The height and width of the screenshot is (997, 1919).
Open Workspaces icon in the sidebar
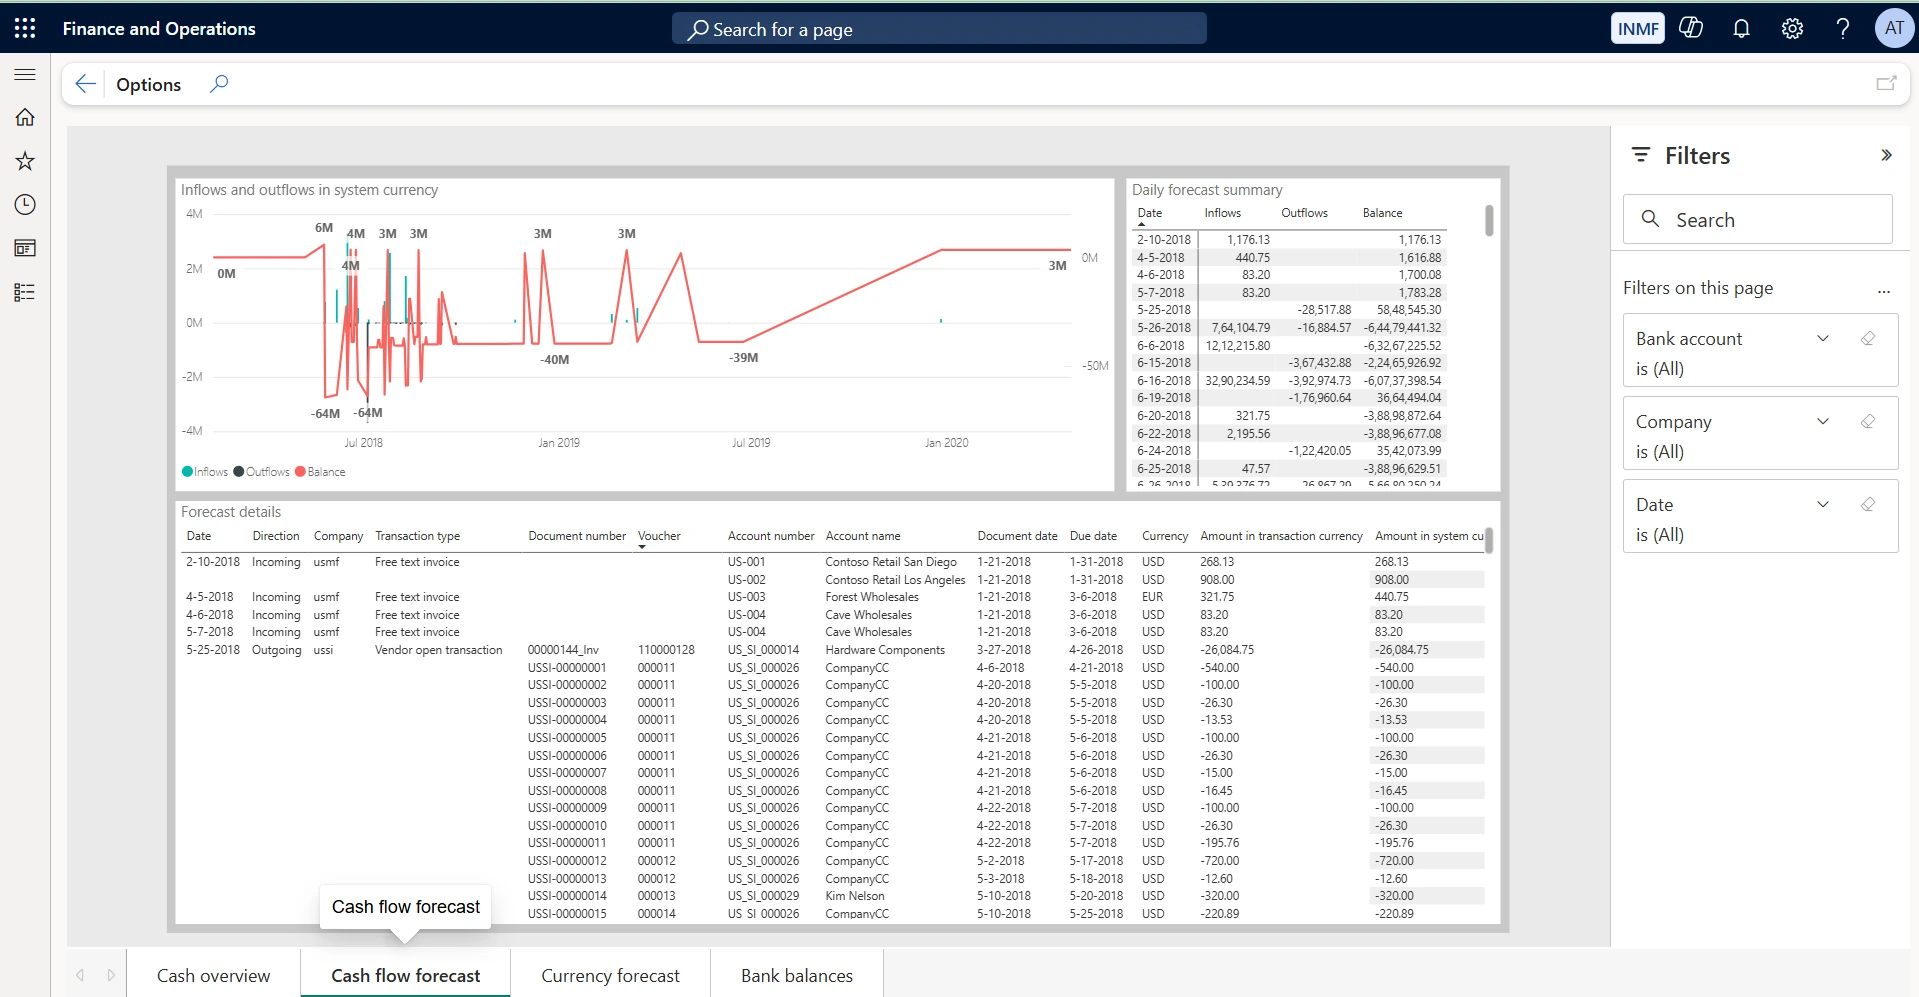(25, 248)
